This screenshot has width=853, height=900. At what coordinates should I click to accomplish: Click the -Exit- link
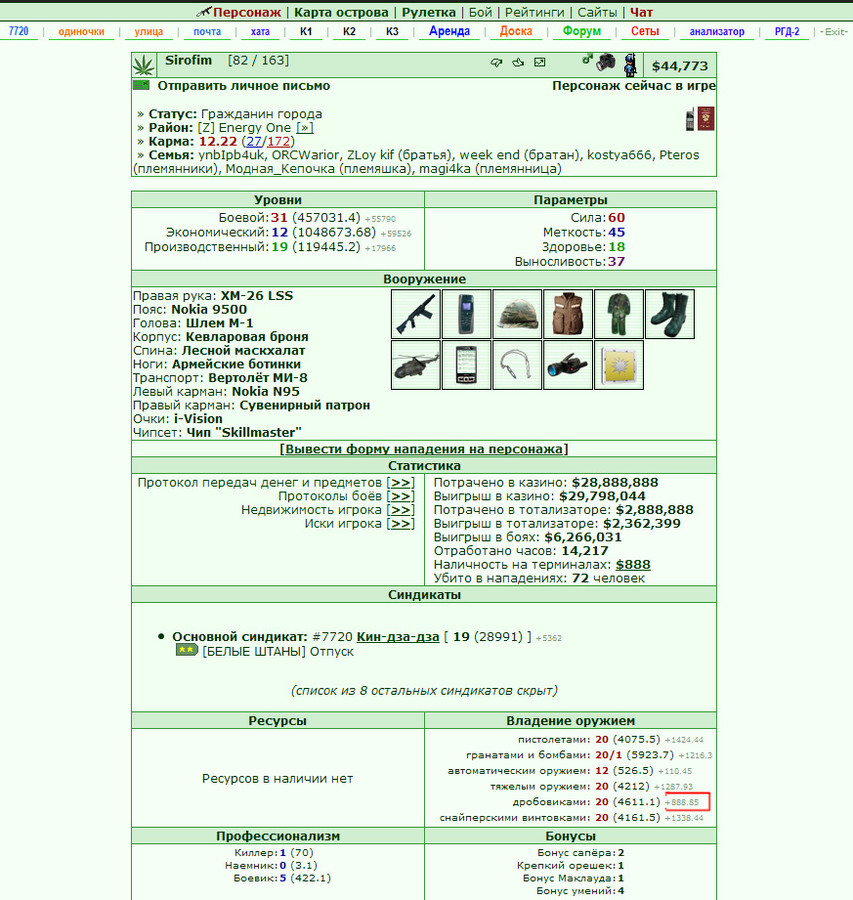click(x=833, y=32)
